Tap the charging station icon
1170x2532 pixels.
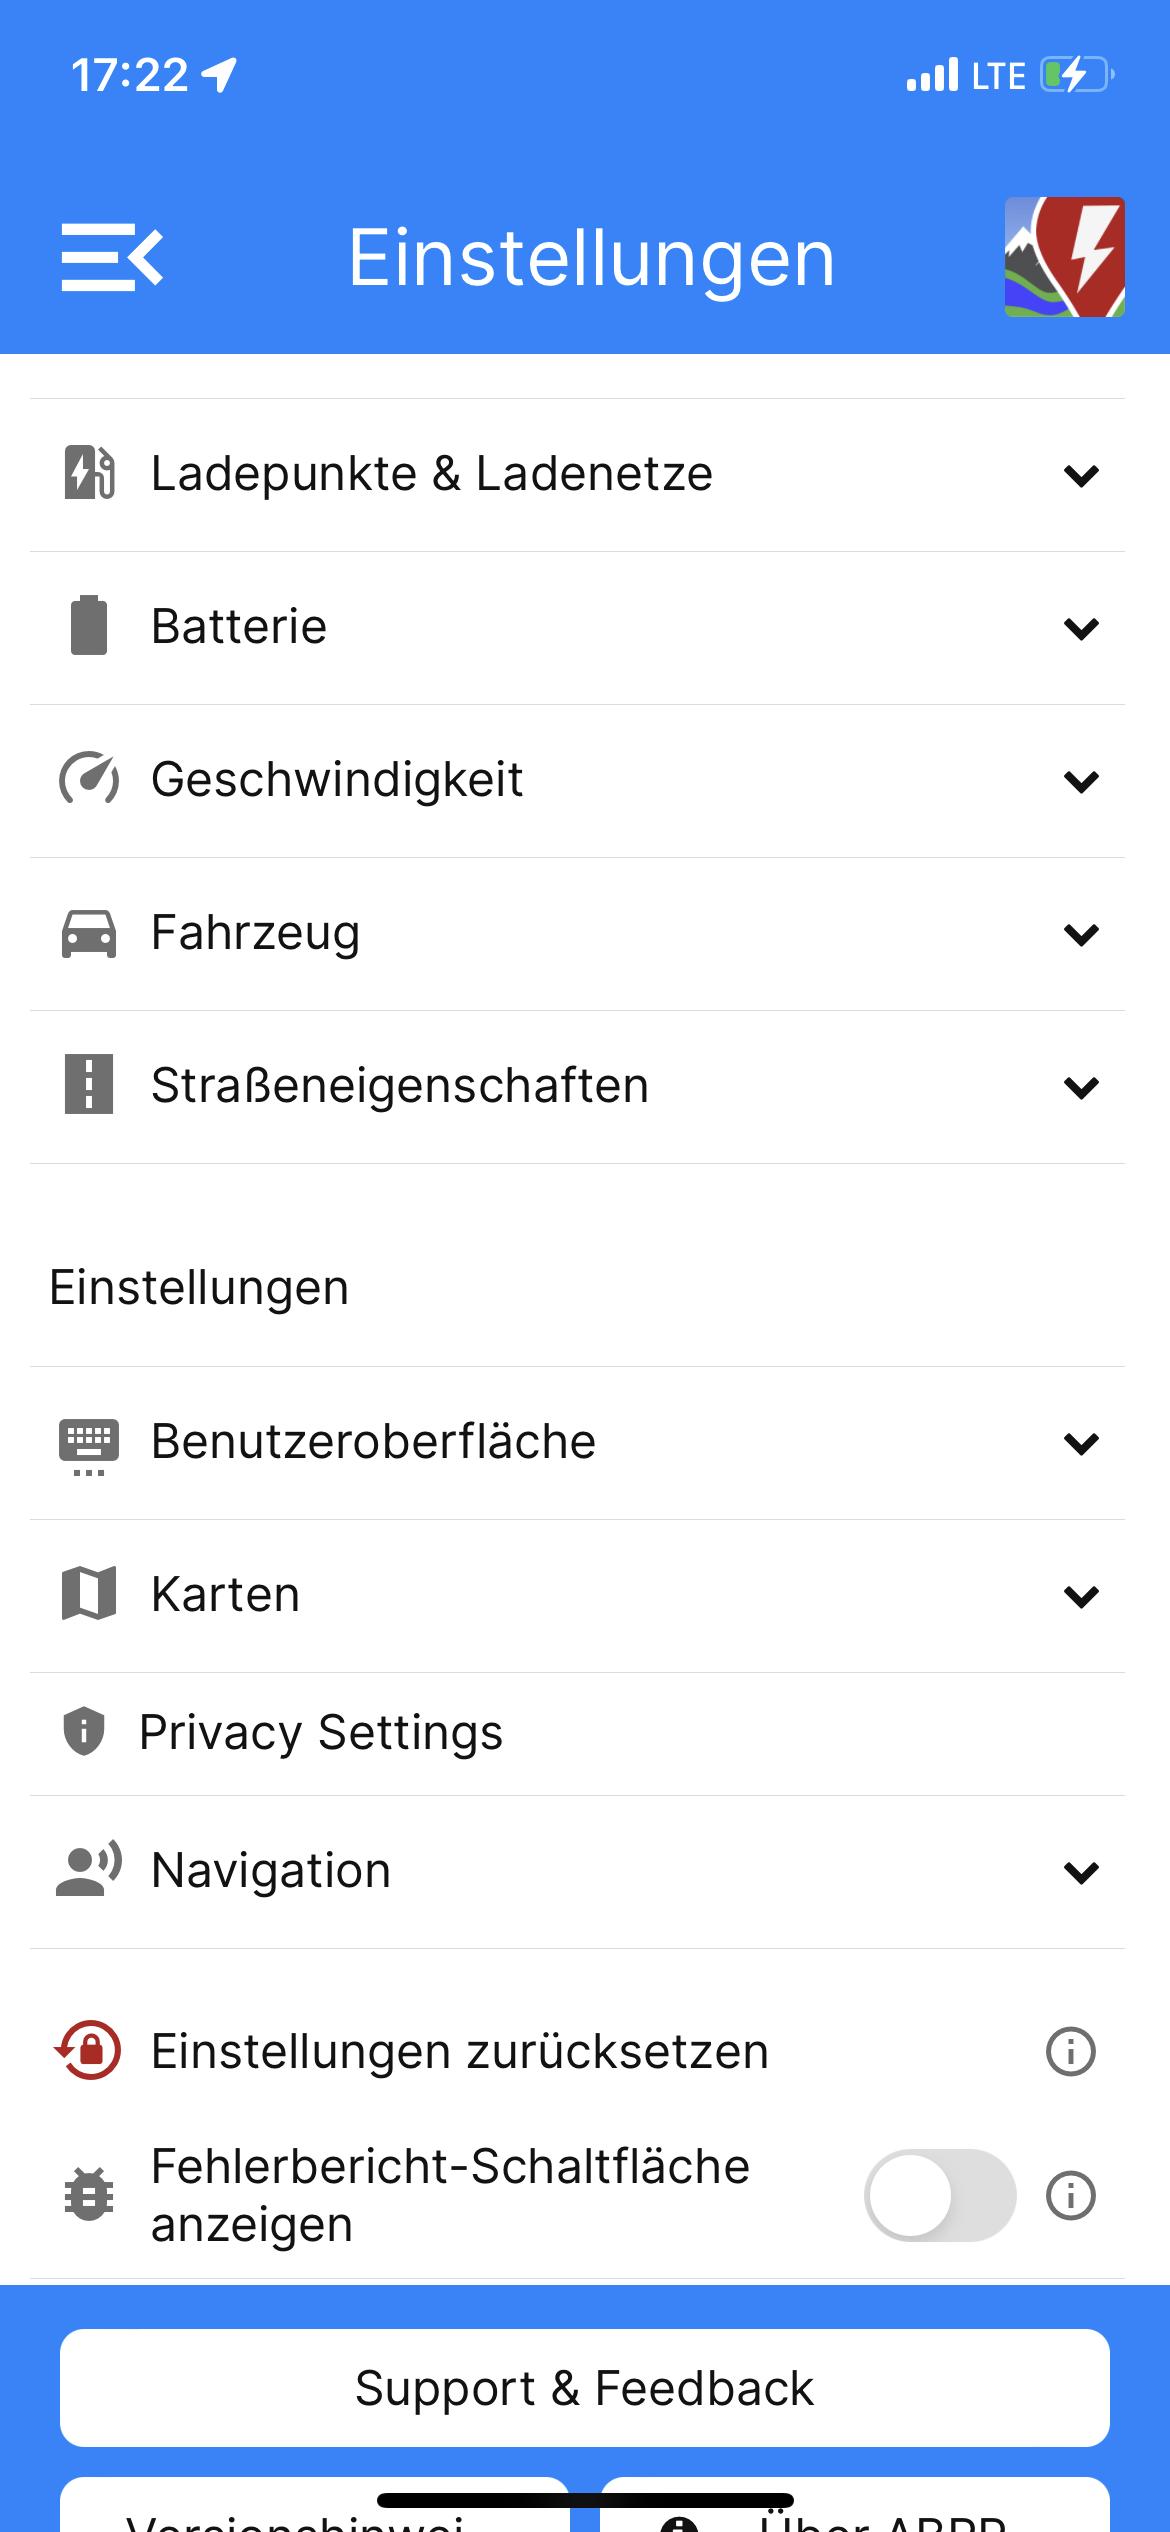pos(89,473)
